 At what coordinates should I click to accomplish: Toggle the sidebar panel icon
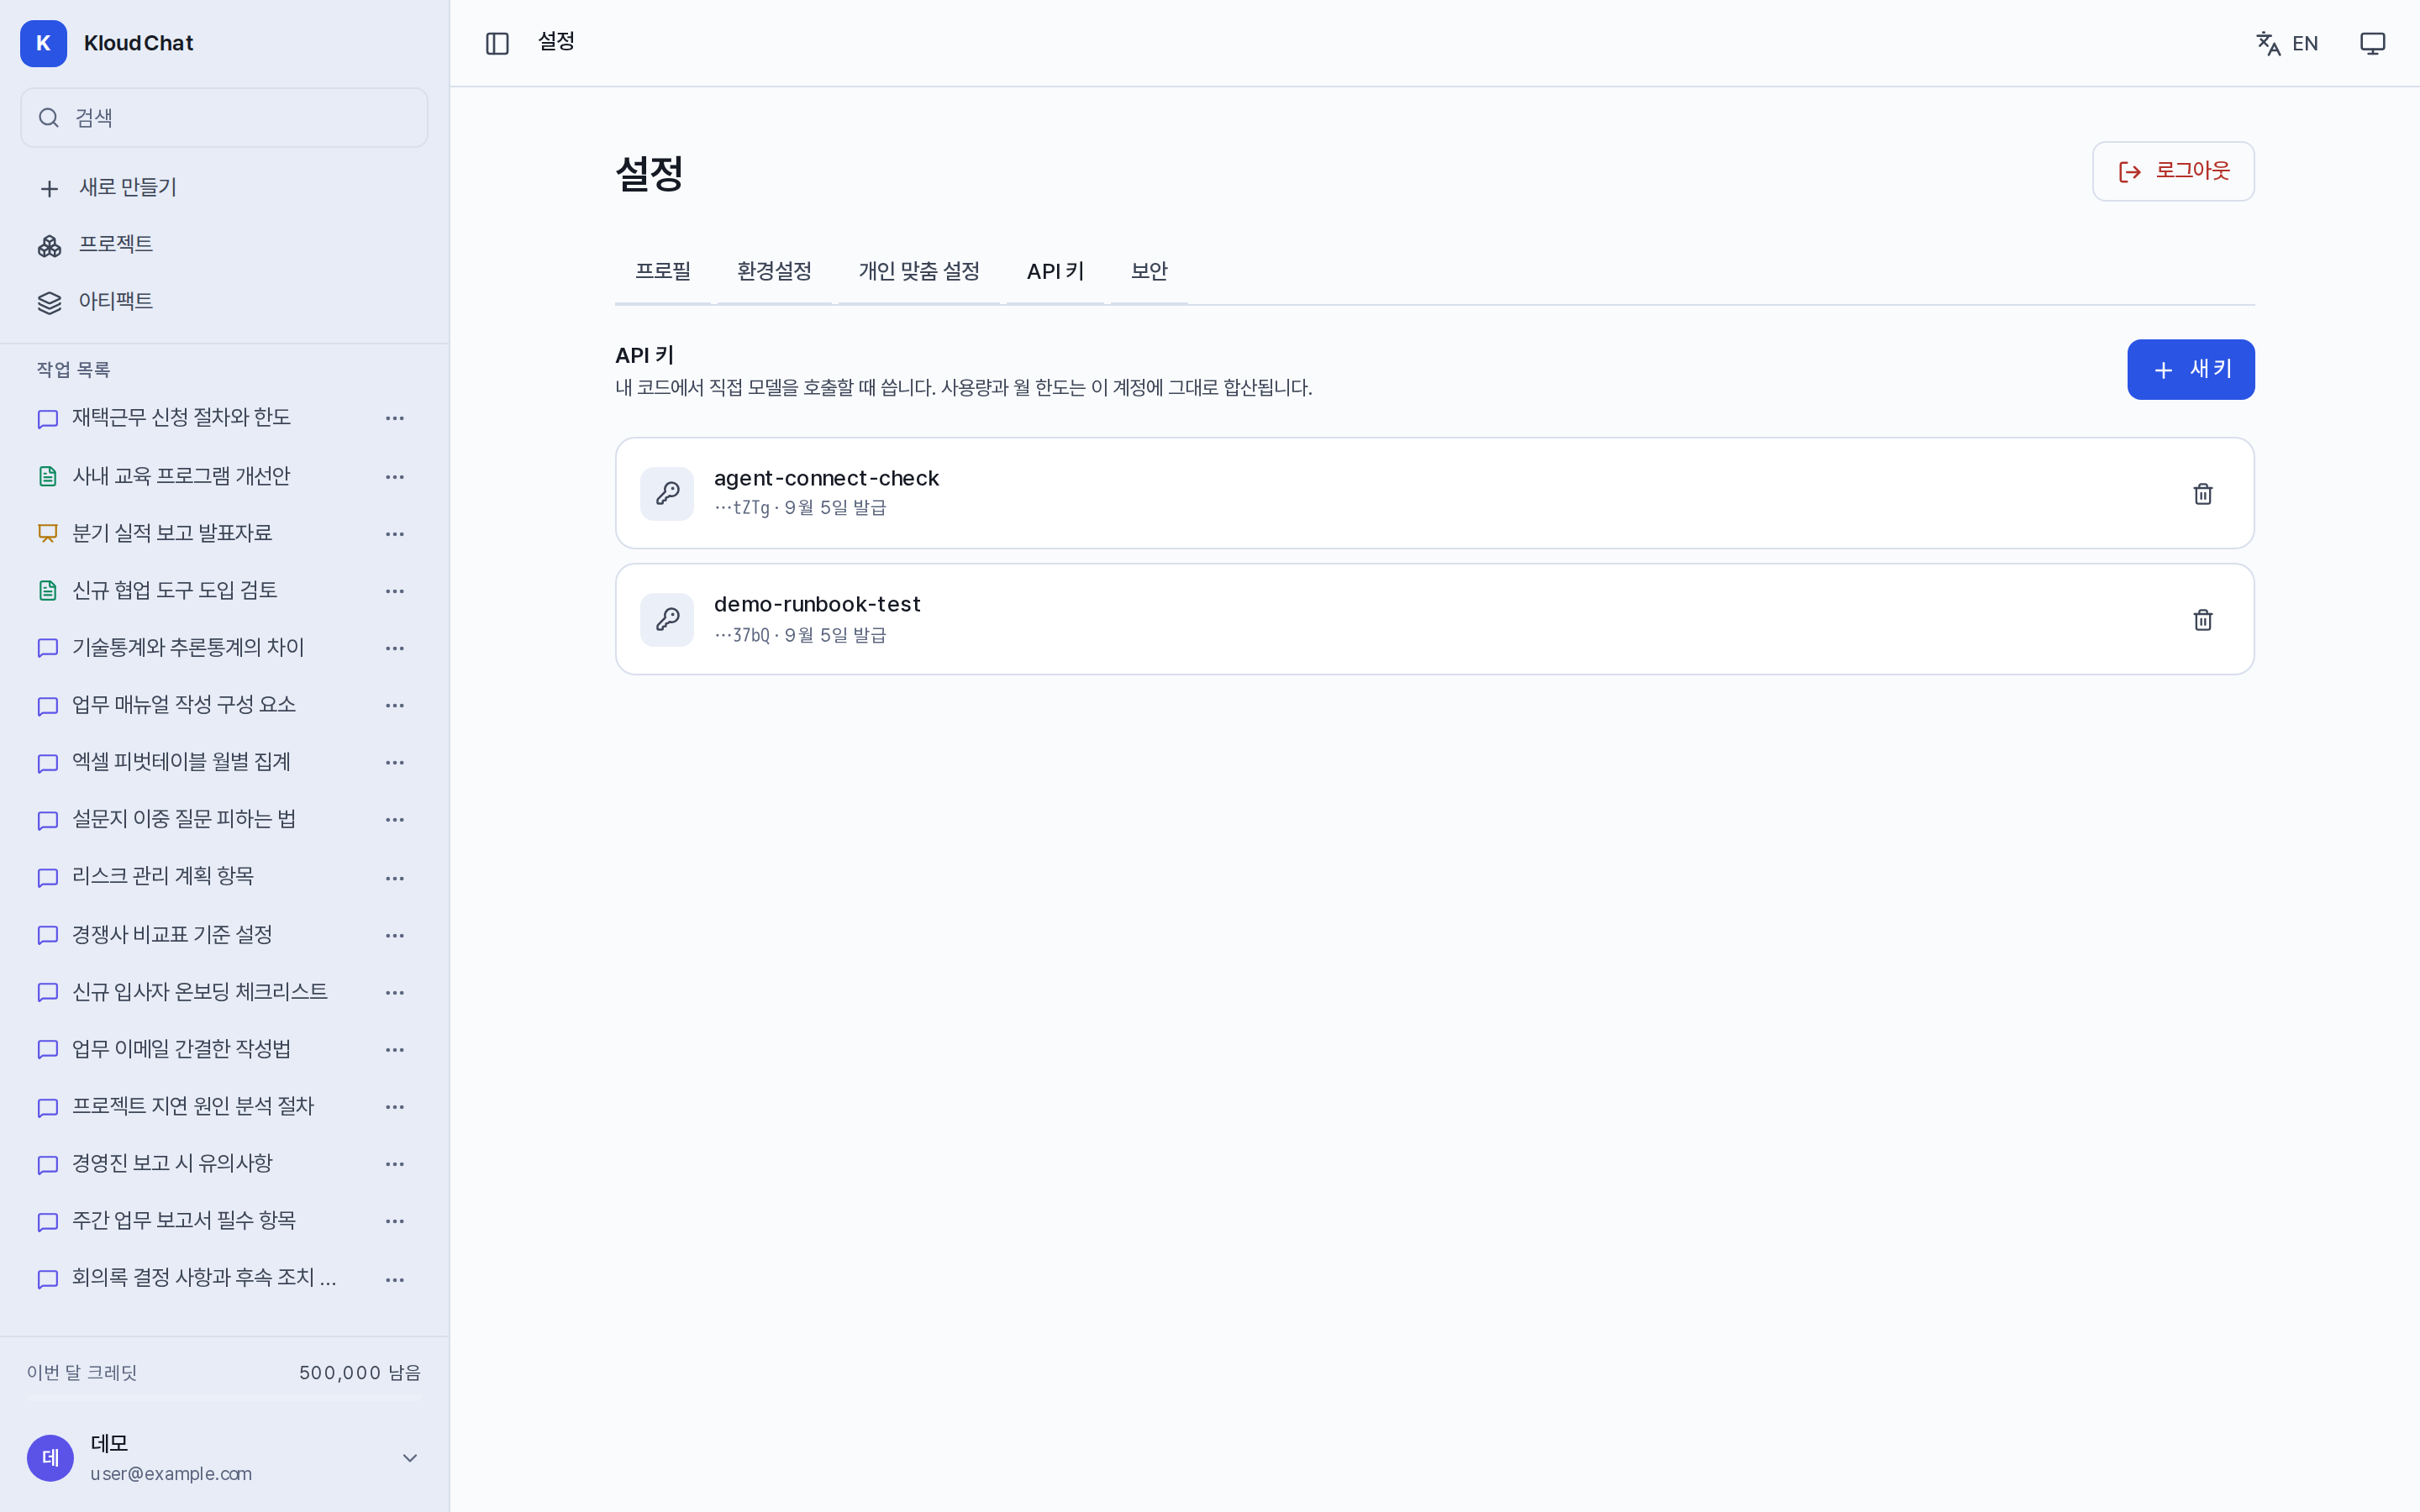pyautogui.click(x=497, y=43)
